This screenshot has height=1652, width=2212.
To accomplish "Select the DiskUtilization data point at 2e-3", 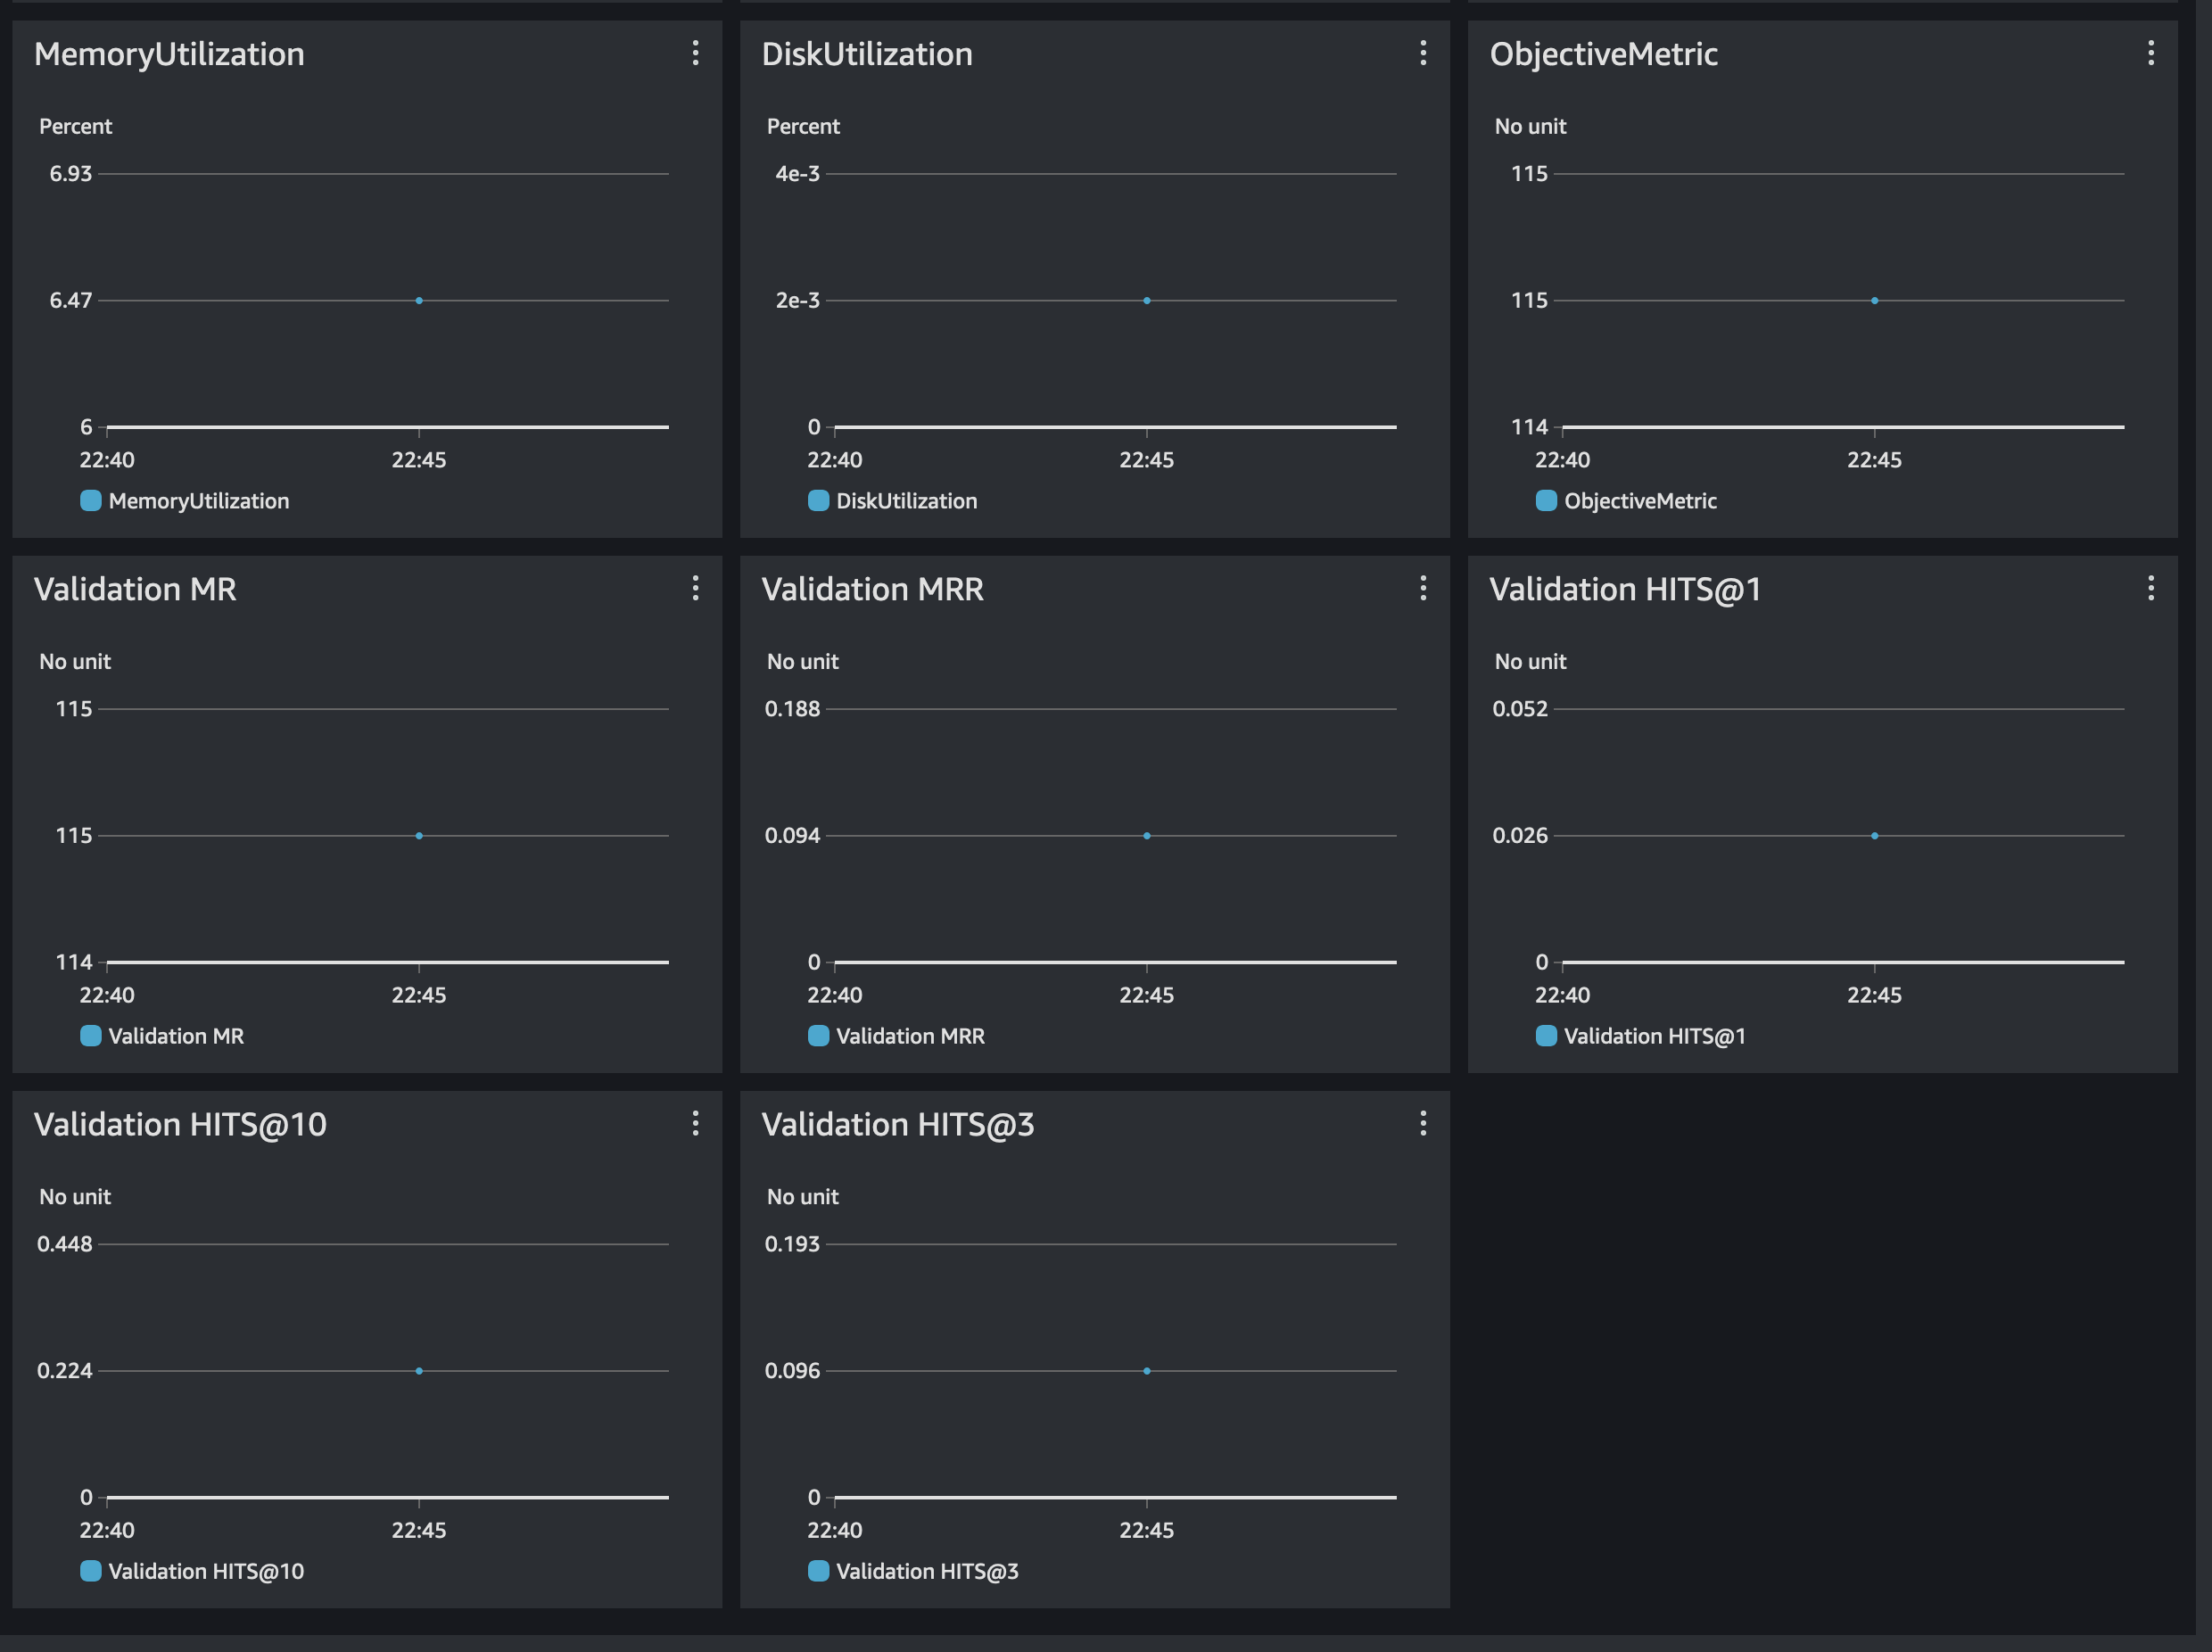I will coord(1147,300).
